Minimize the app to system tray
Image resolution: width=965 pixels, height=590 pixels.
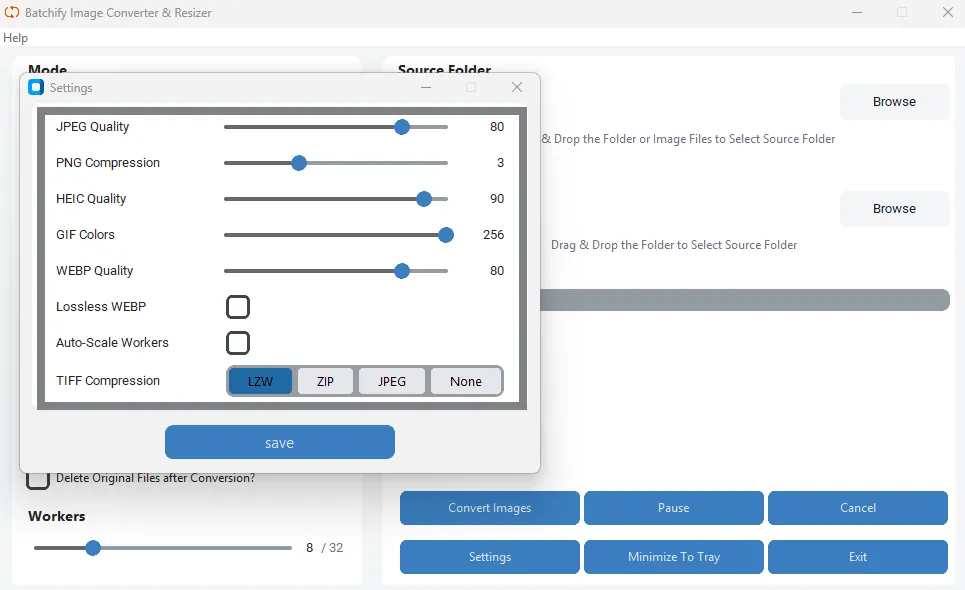[x=673, y=557]
